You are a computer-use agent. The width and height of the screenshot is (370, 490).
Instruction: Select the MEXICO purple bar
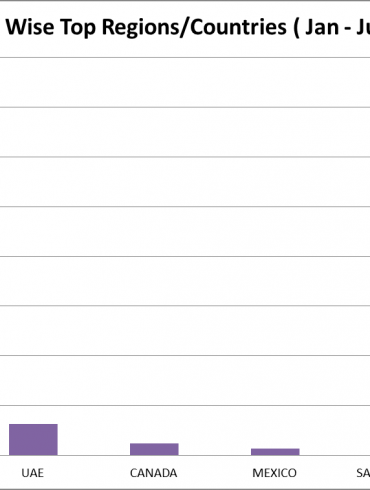(275, 452)
